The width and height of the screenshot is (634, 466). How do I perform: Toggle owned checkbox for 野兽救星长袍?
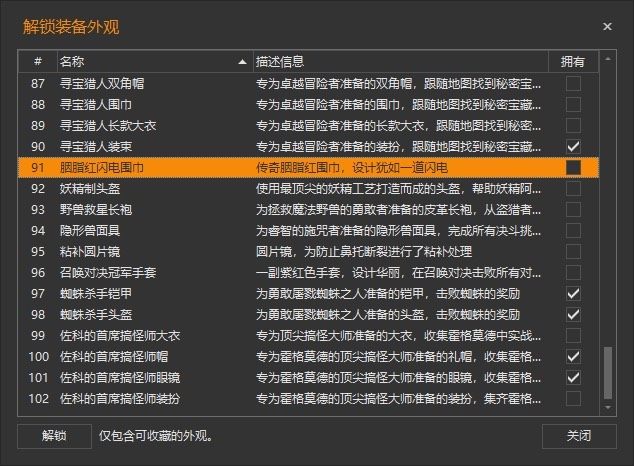pos(573,210)
